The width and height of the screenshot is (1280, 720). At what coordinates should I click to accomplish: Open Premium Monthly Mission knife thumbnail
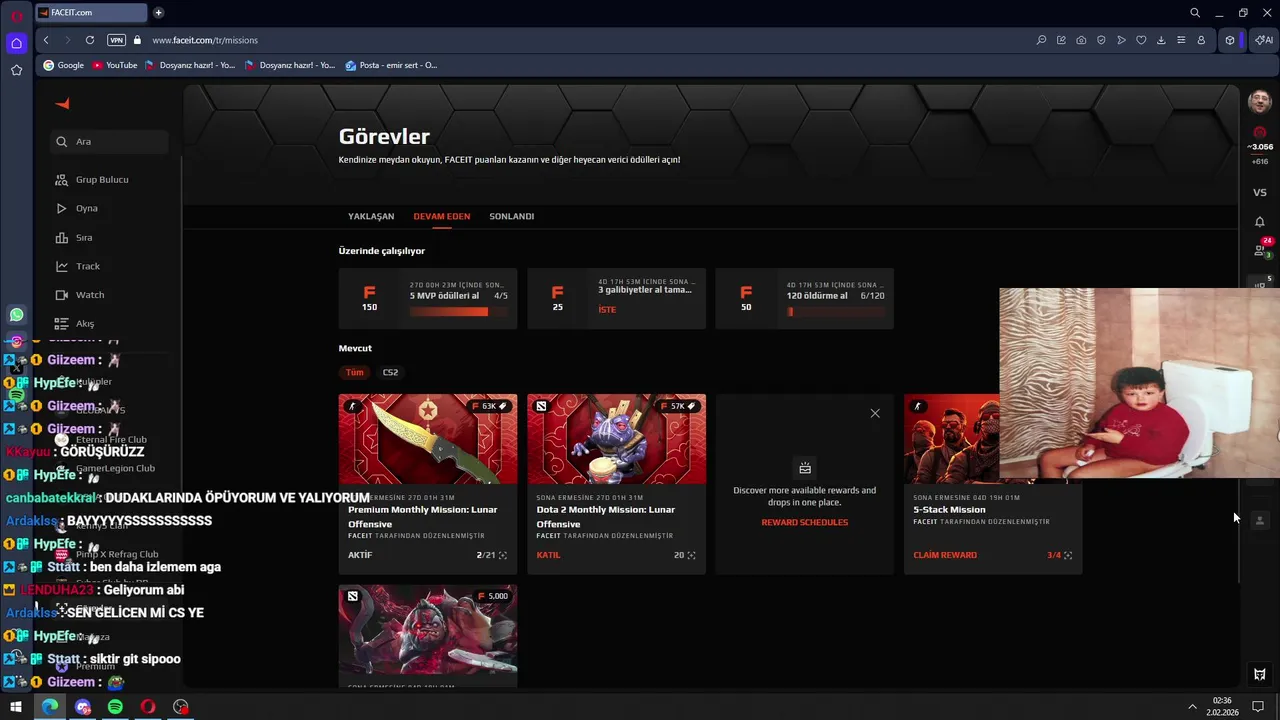(x=428, y=439)
